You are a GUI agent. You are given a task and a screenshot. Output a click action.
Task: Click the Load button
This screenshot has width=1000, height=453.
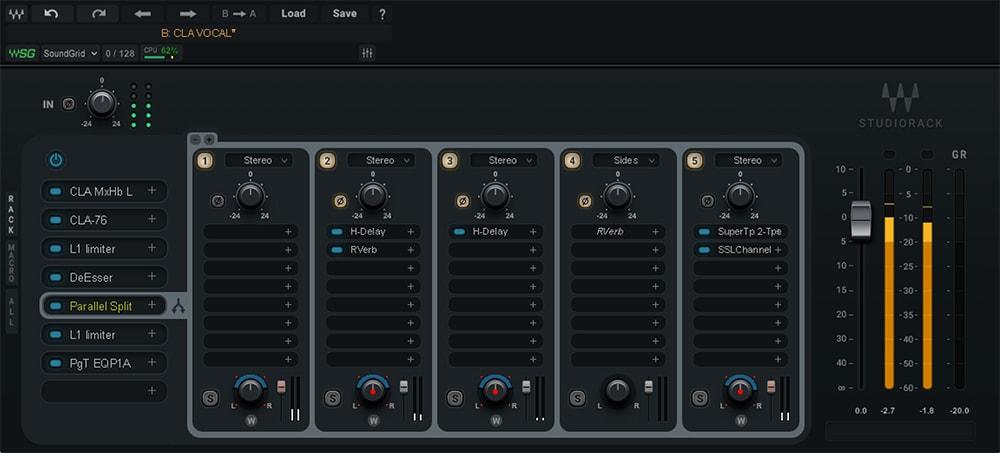pos(293,13)
